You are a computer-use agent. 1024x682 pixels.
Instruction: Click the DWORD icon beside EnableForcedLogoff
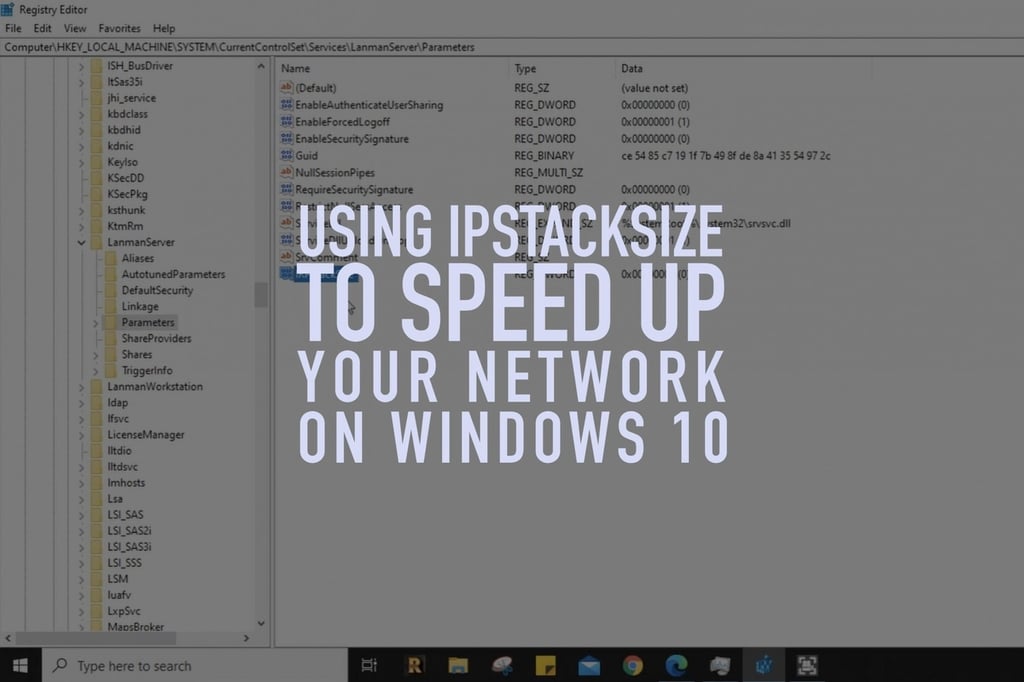[x=286, y=122]
